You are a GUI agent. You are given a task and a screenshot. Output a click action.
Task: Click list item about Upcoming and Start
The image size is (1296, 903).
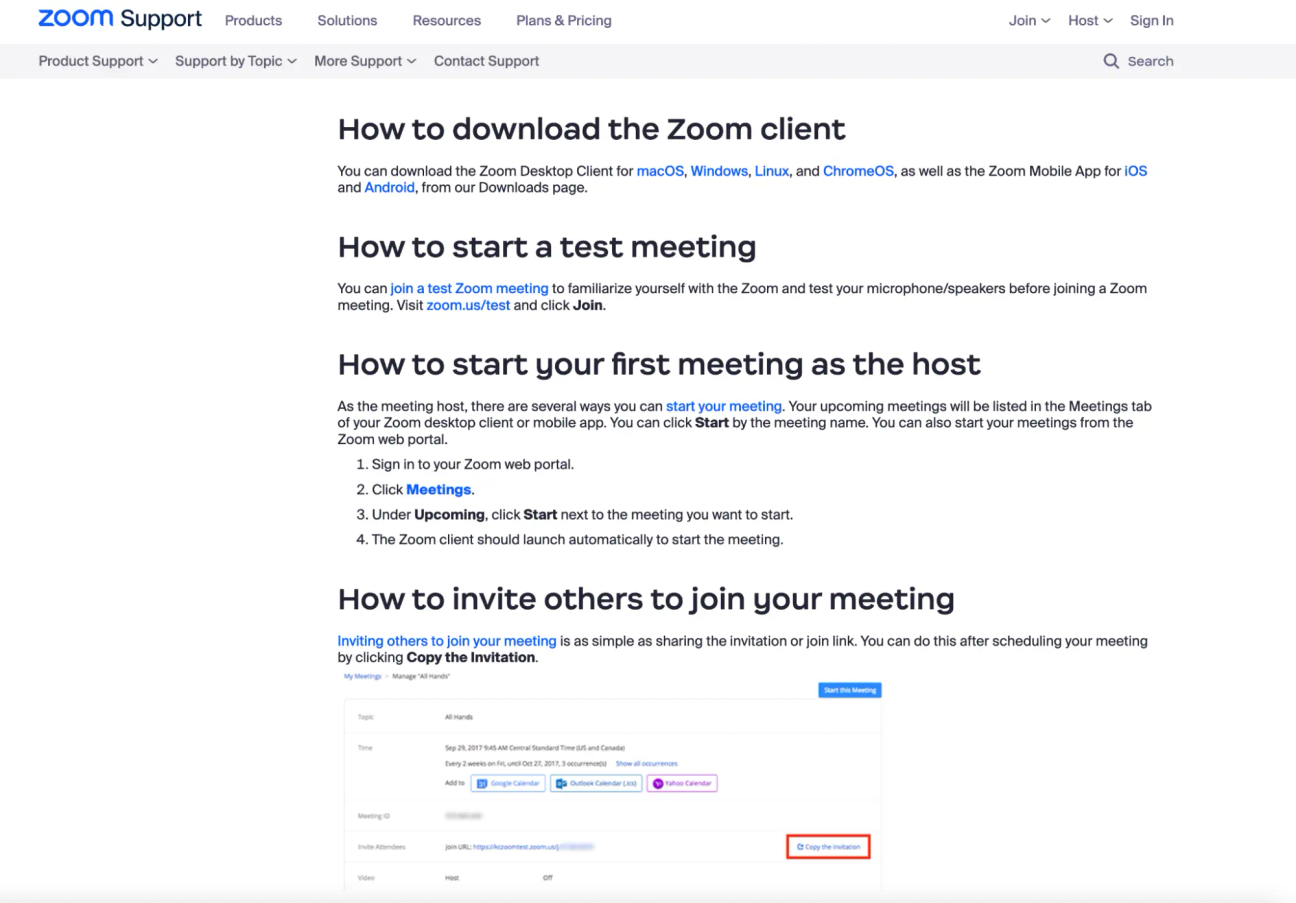[x=582, y=515]
